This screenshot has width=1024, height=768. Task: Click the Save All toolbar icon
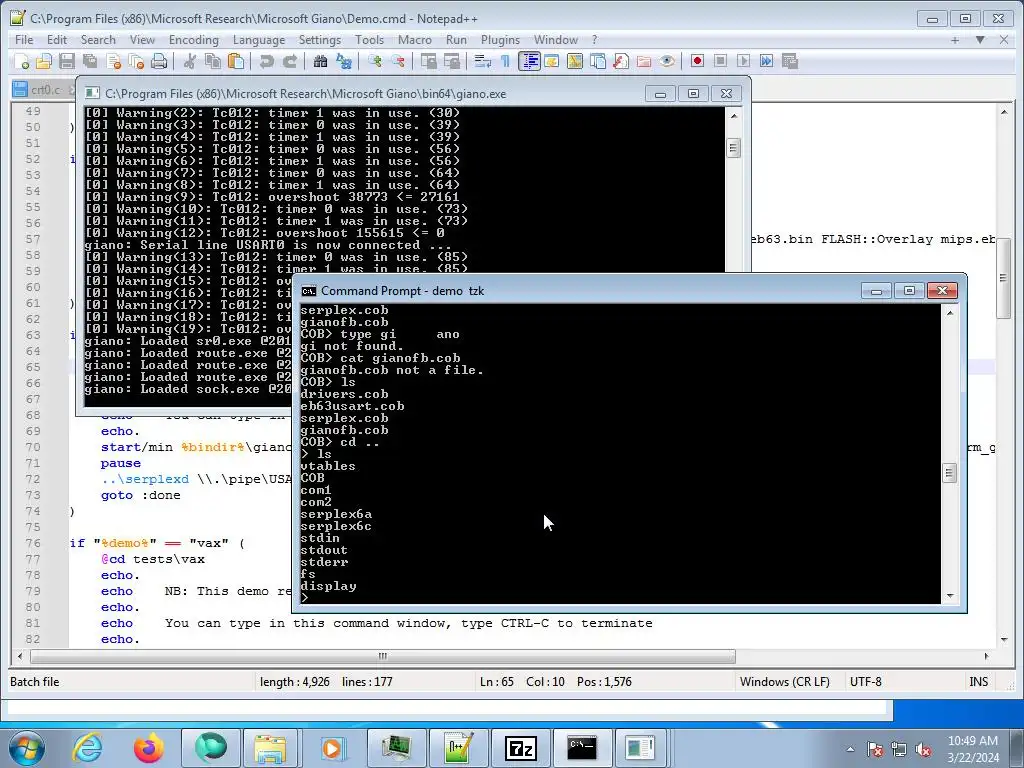click(89, 61)
